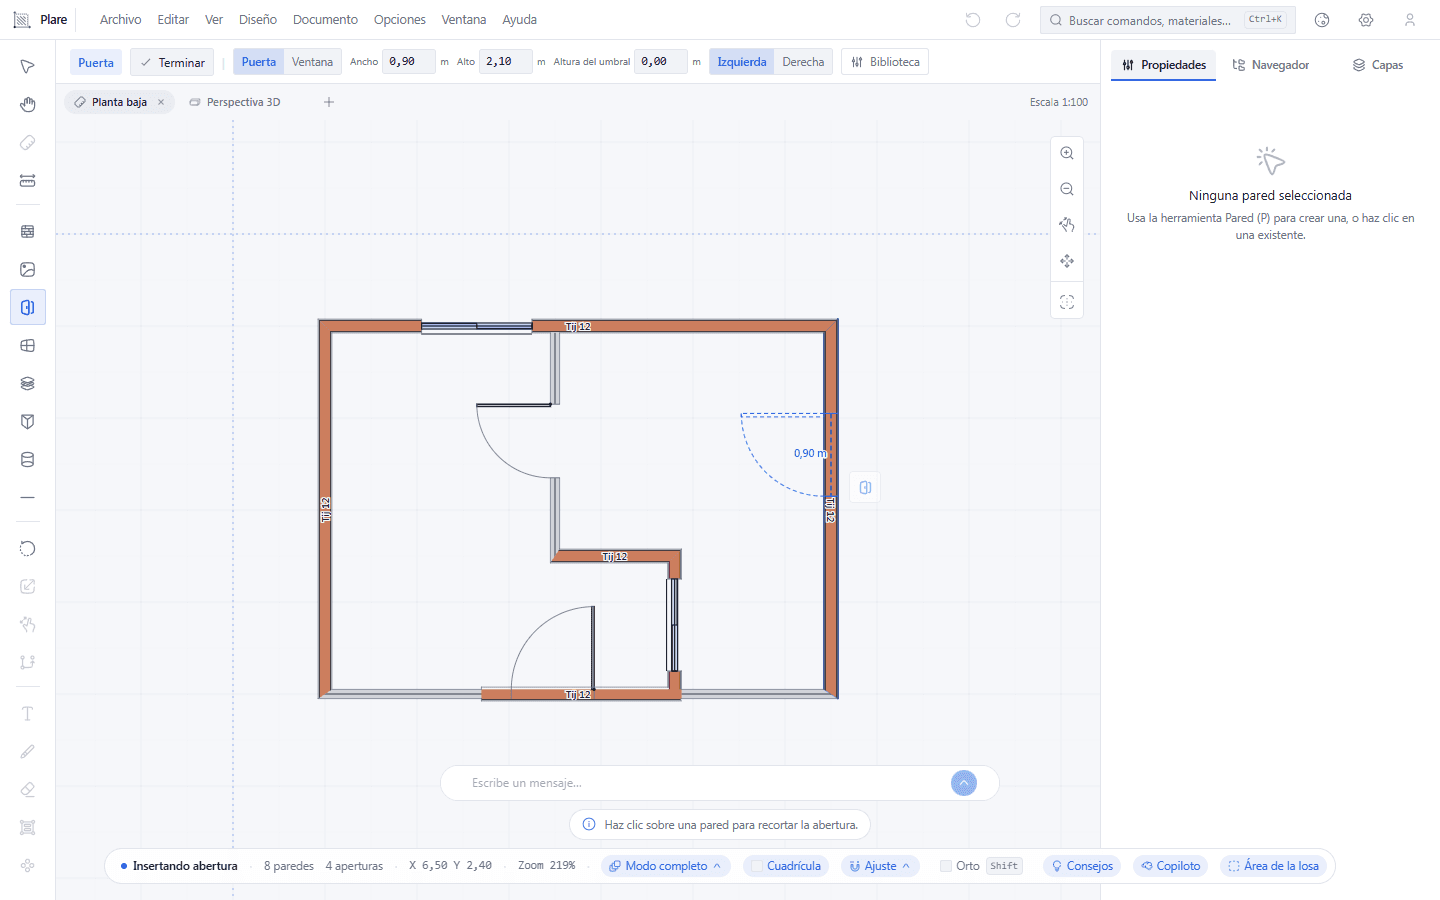Activate the hand pan tool
Screen dimensions: 1440x900
pyautogui.click(x=28, y=105)
